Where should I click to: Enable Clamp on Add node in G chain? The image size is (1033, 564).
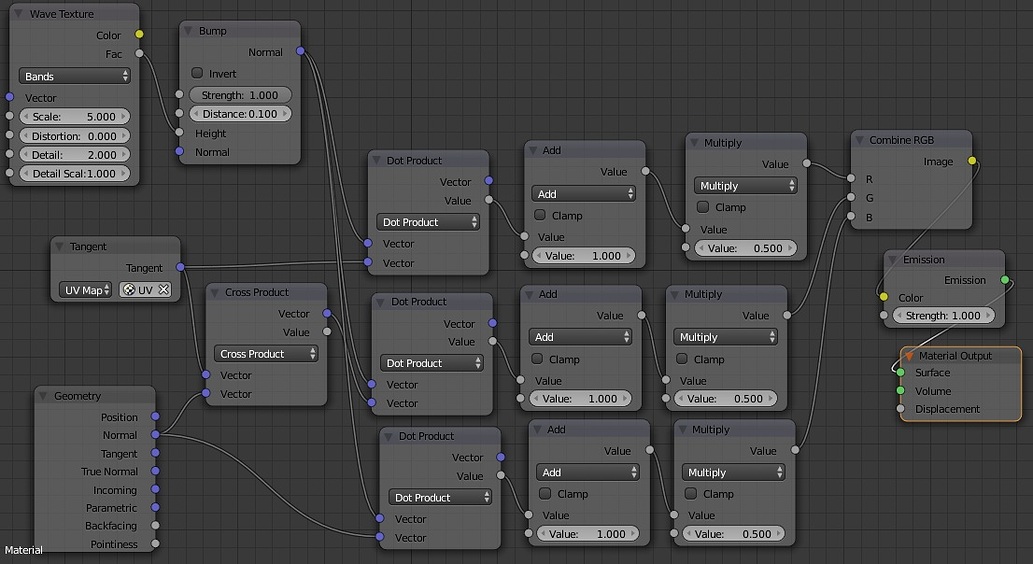pyautogui.click(x=537, y=358)
